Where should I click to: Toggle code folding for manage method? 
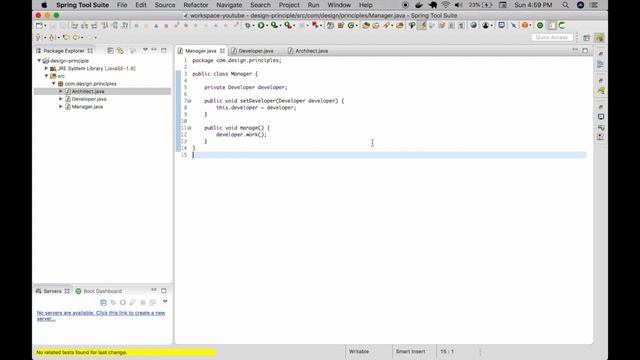189,128
